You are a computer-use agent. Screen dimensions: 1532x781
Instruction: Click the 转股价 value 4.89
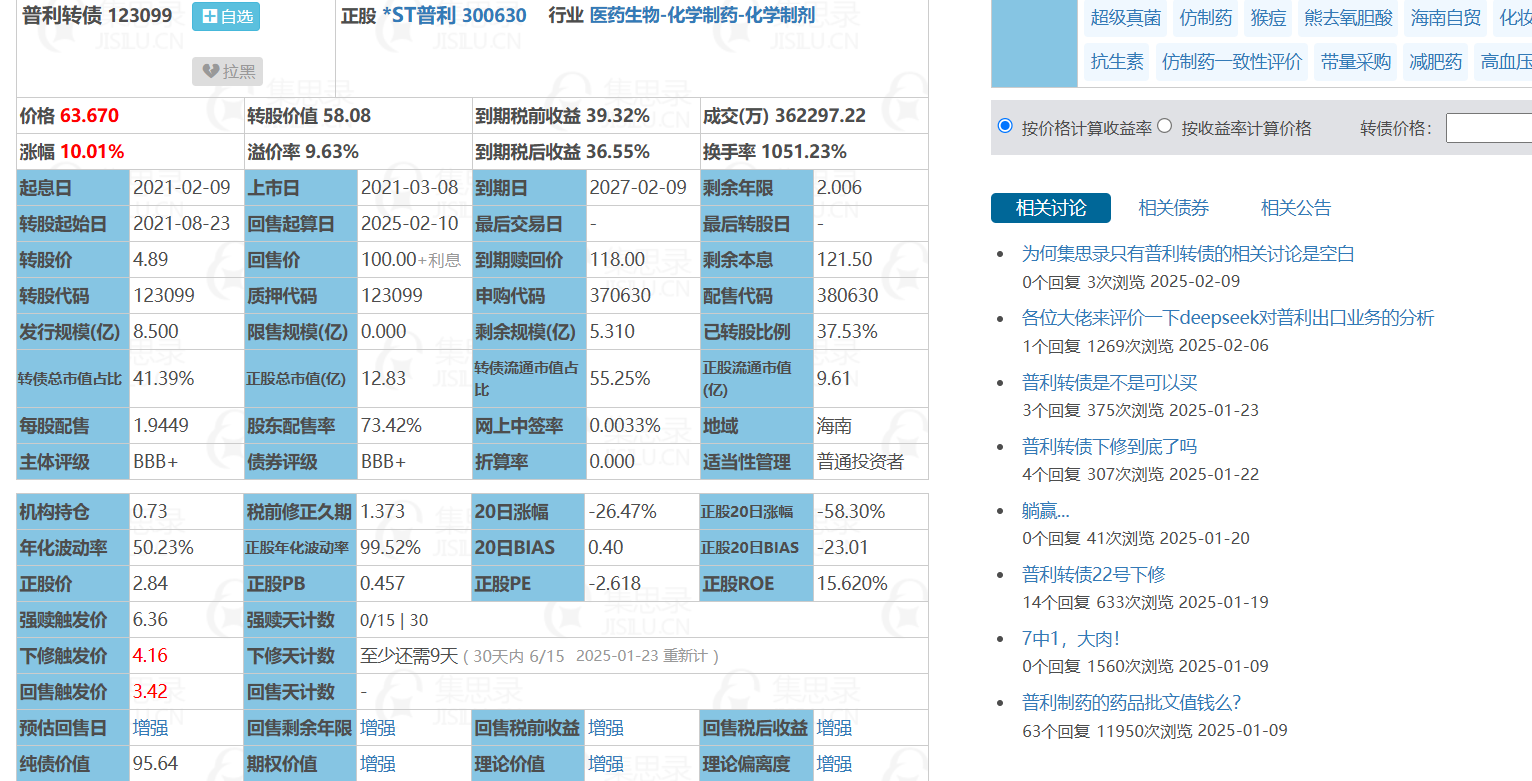(x=151, y=260)
